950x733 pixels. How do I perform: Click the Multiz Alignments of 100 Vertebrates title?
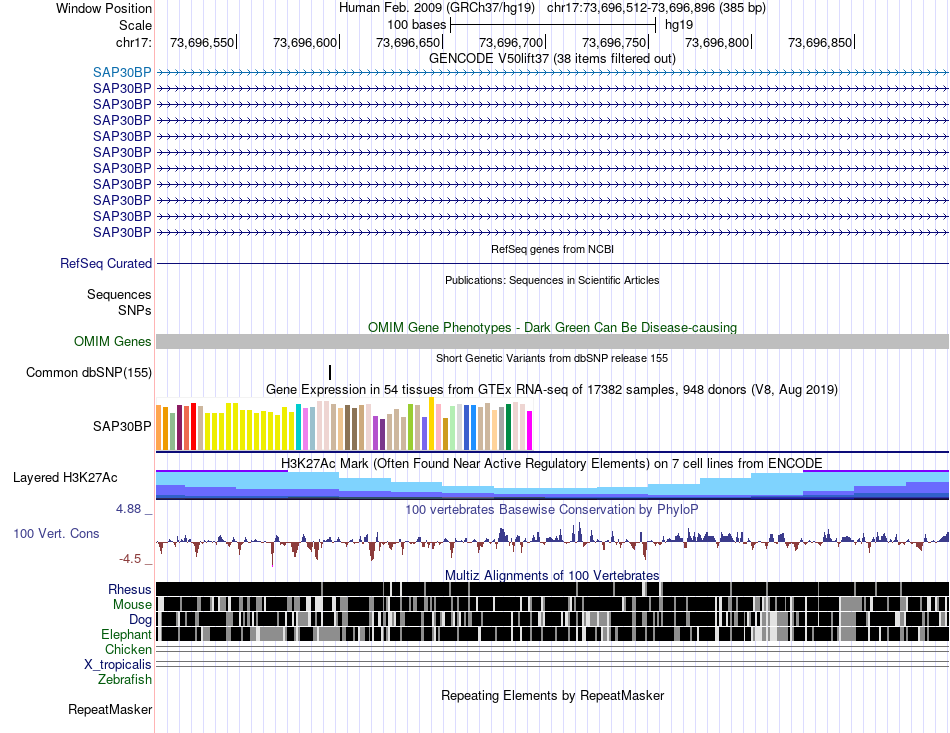[x=552, y=575]
